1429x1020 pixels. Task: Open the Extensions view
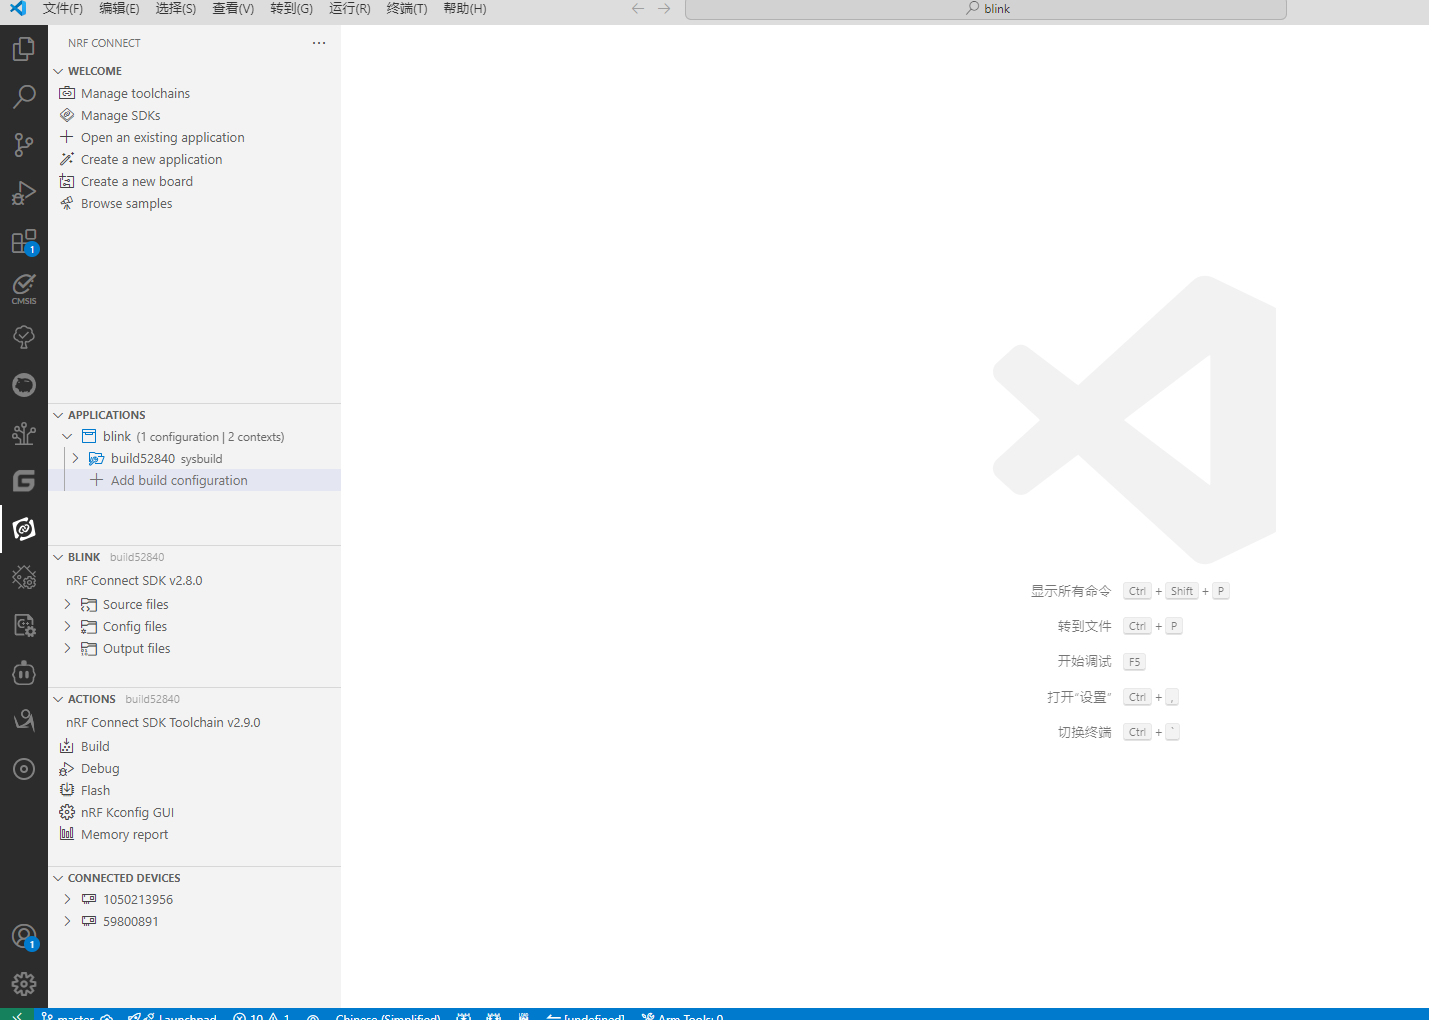[x=24, y=241]
